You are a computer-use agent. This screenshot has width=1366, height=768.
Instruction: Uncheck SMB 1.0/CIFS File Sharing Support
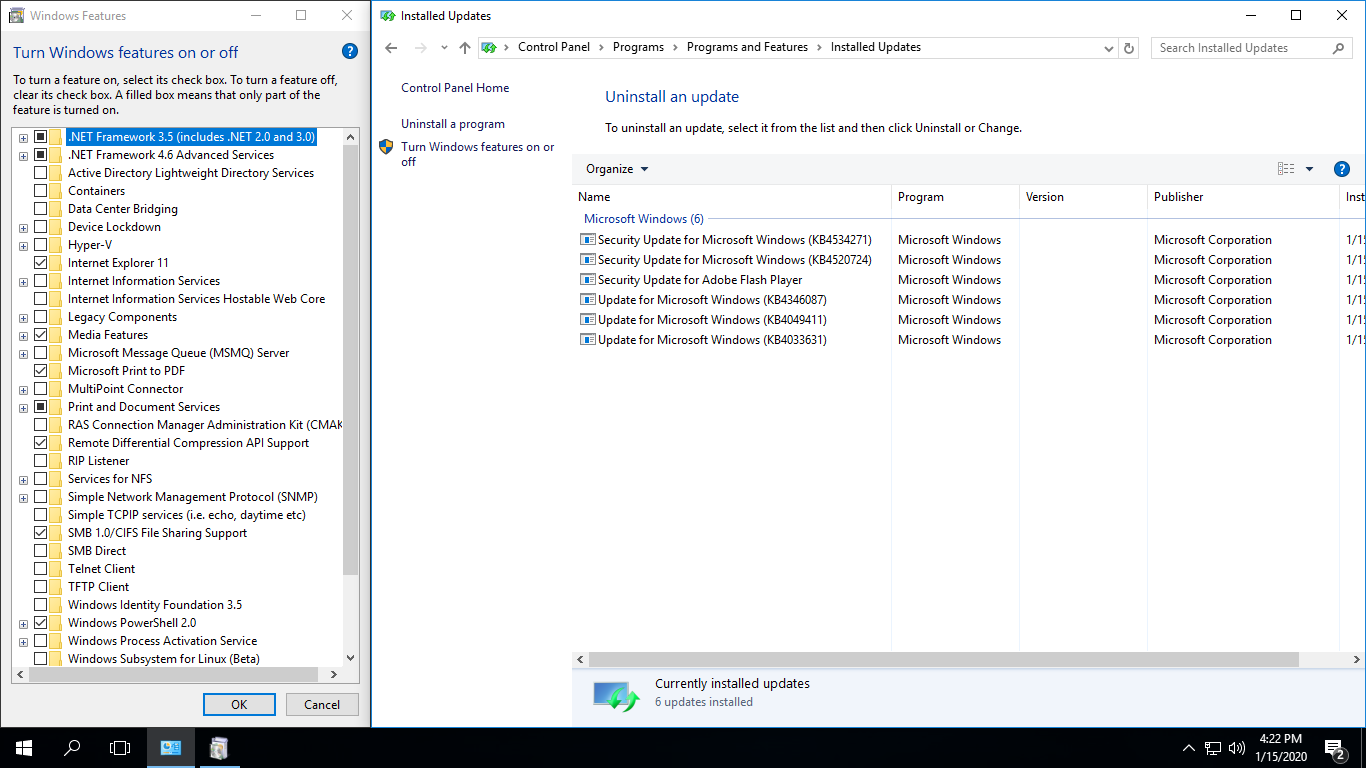[x=41, y=533]
